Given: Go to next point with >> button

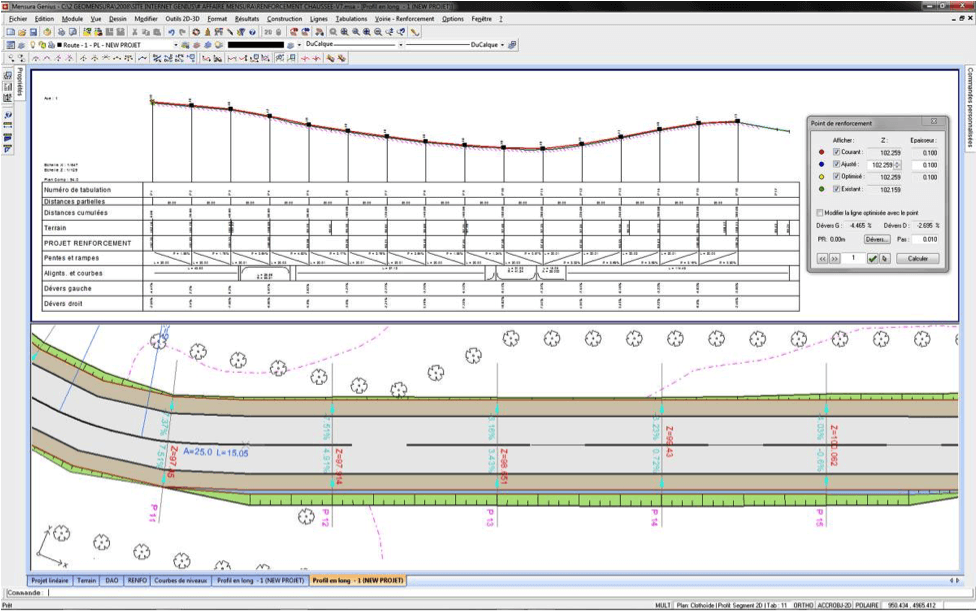Looking at the screenshot, I should [x=834, y=258].
